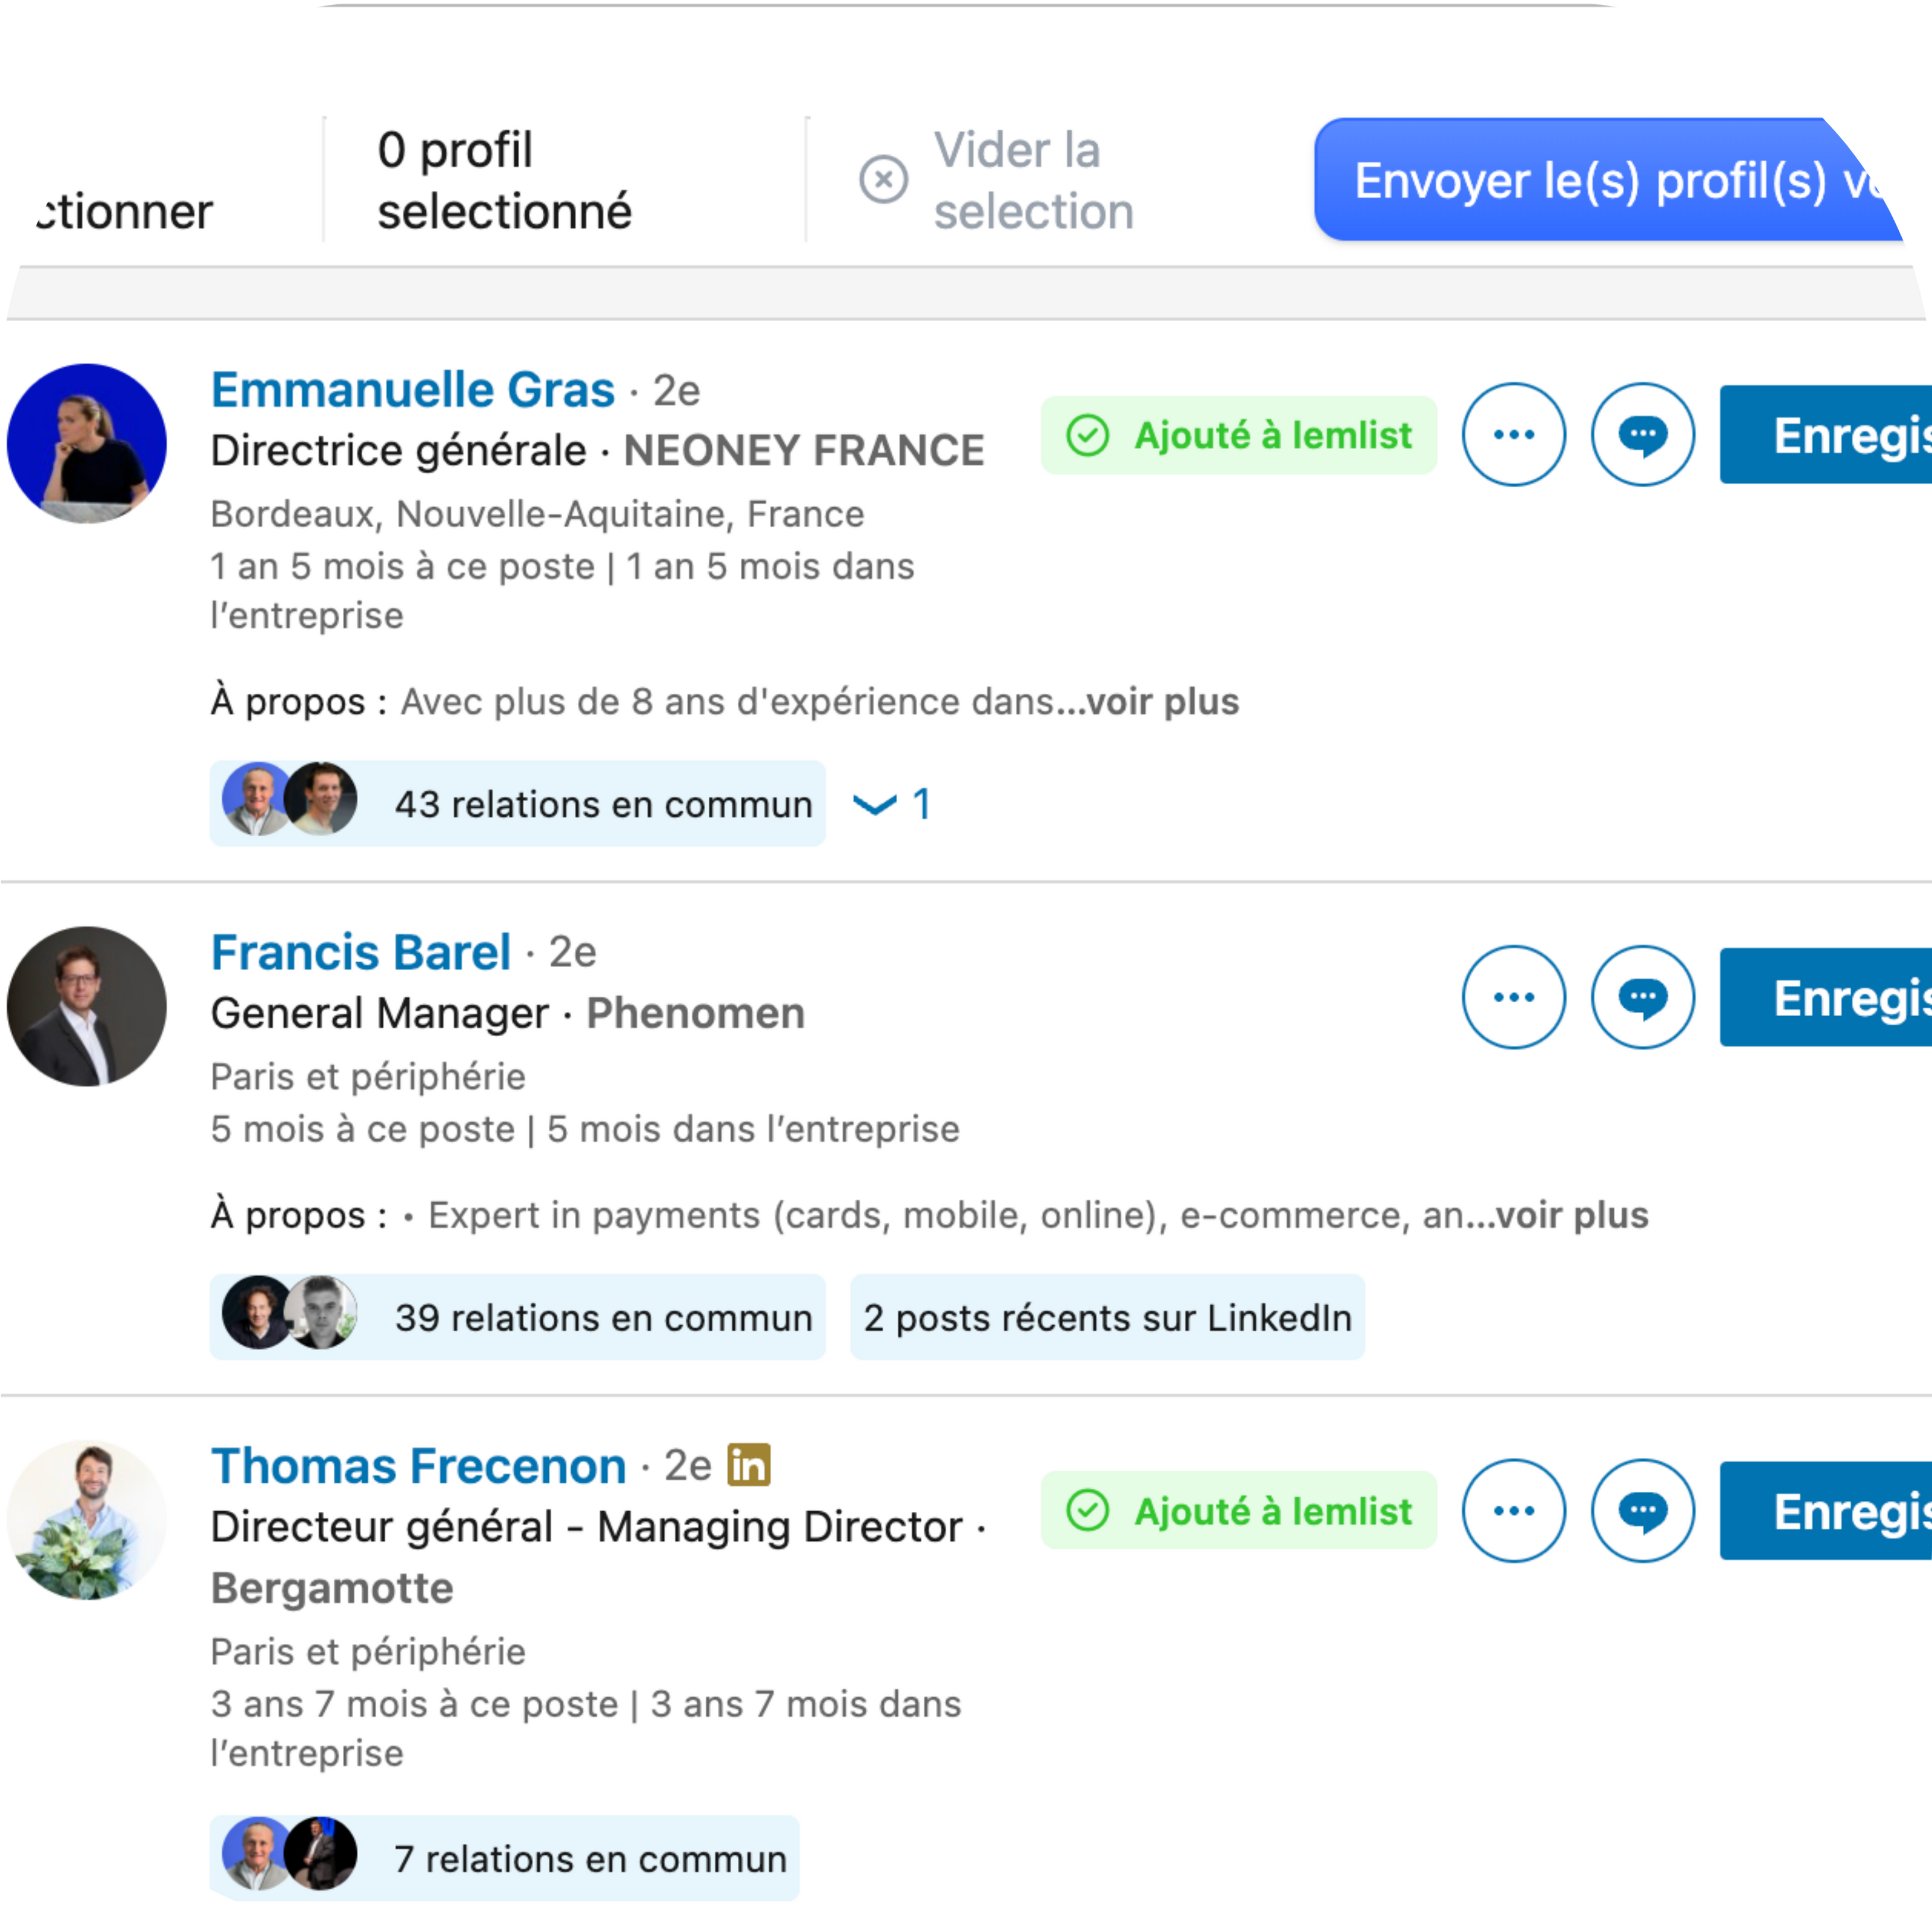Open more options for Emmanuelle Gras
This screenshot has height=1932, width=1932.
point(1513,434)
